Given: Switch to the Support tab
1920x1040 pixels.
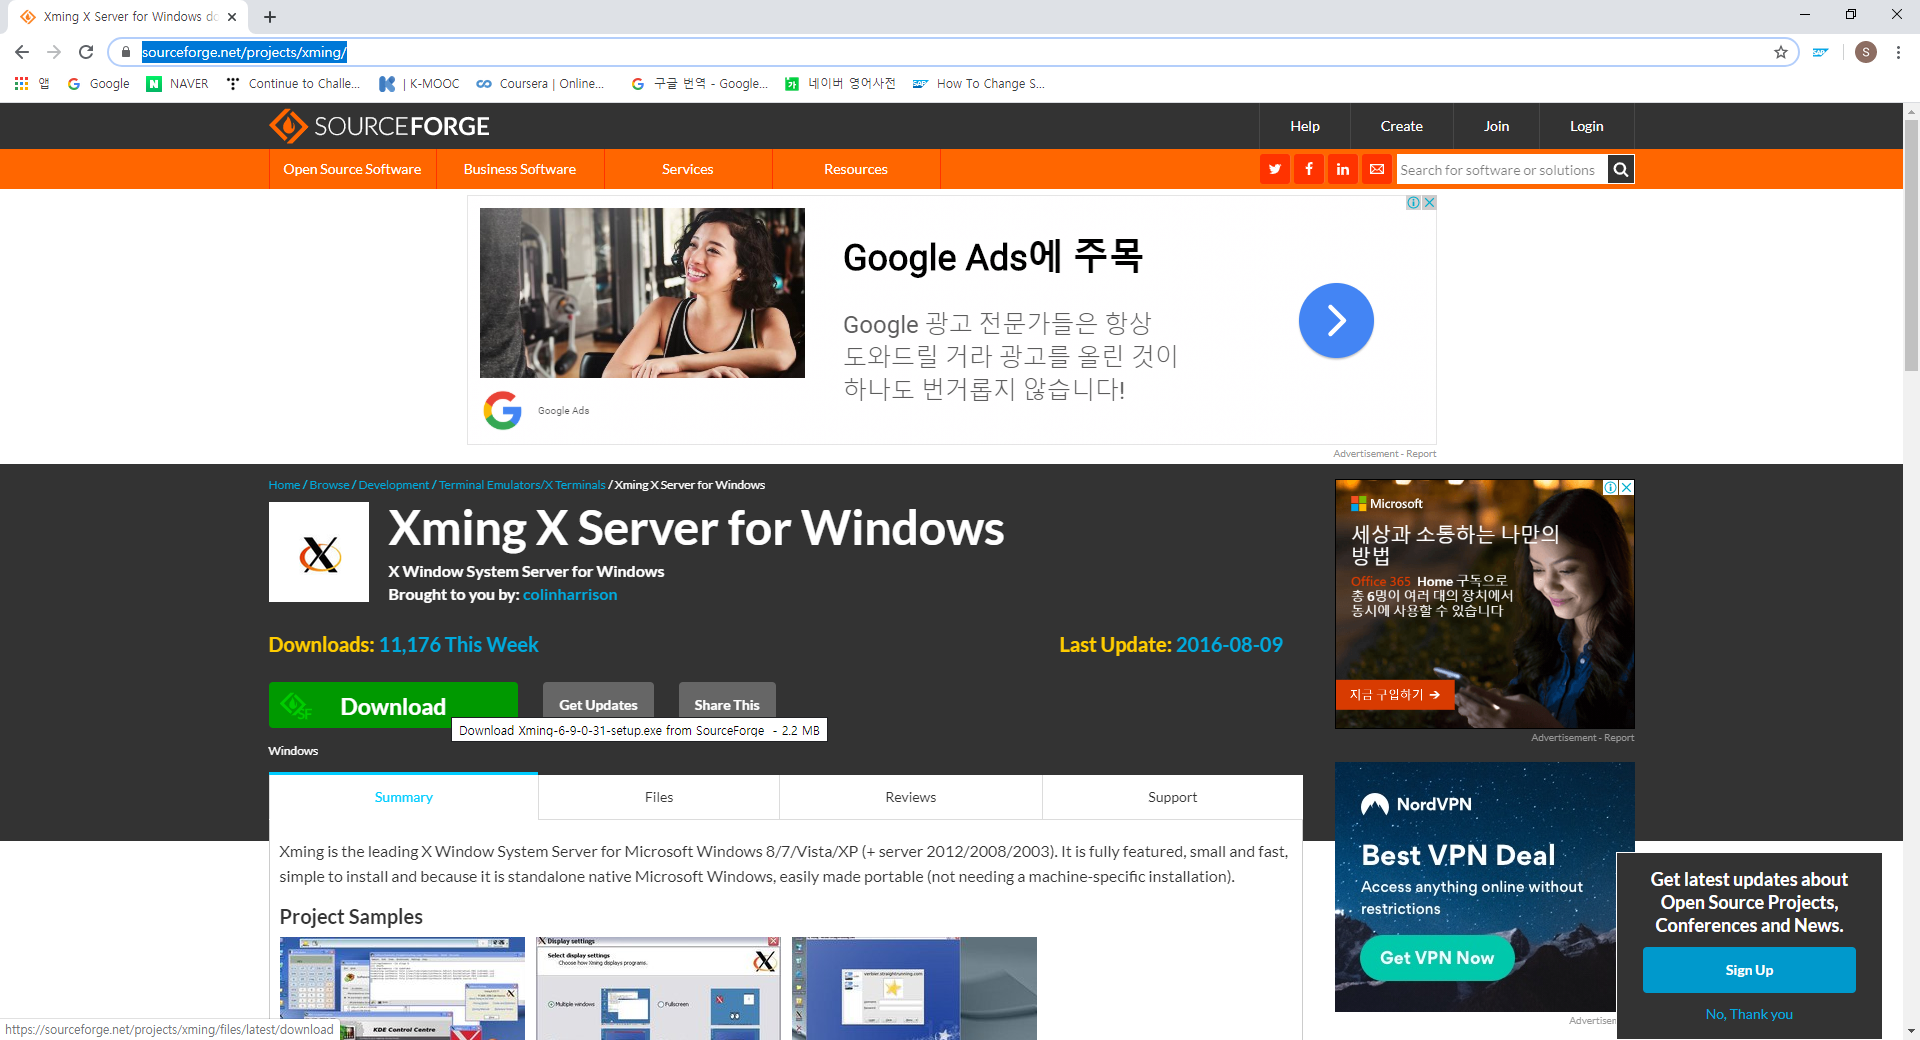Looking at the screenshot, I should [x=1172, y=797].
